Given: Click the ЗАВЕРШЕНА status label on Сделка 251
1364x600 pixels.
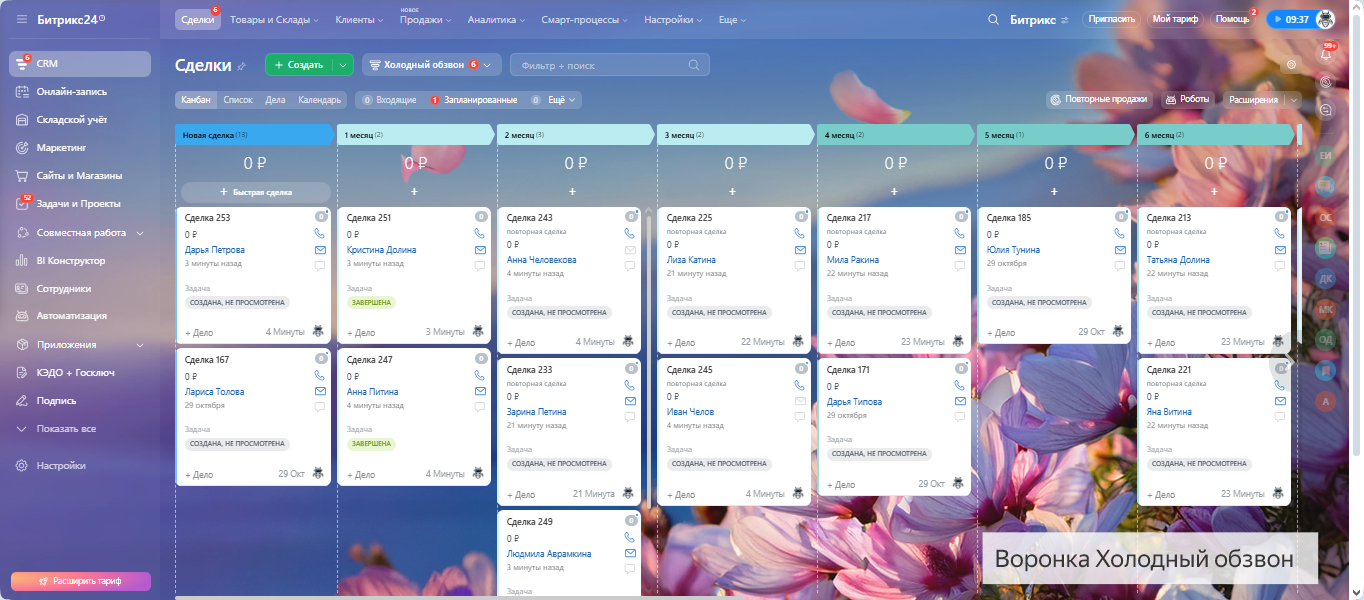Looking at the screenshot, I should (x=371, y=302).
